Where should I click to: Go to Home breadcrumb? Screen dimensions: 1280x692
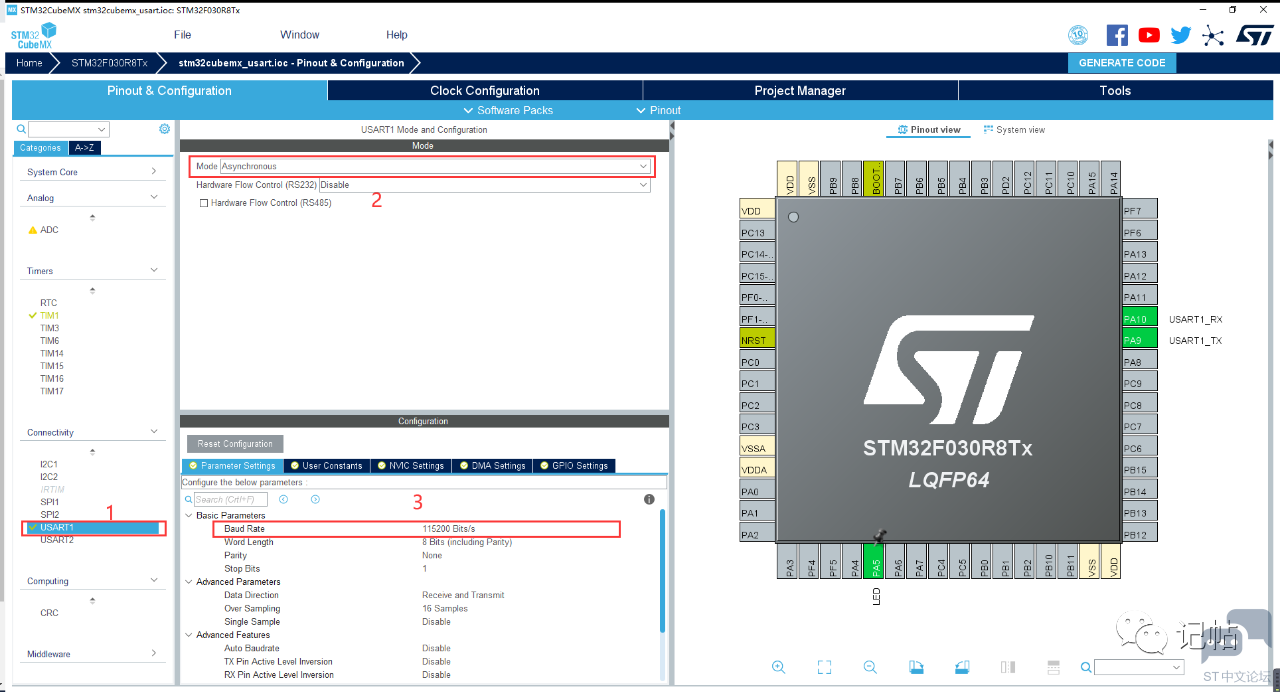click(29, 63)
